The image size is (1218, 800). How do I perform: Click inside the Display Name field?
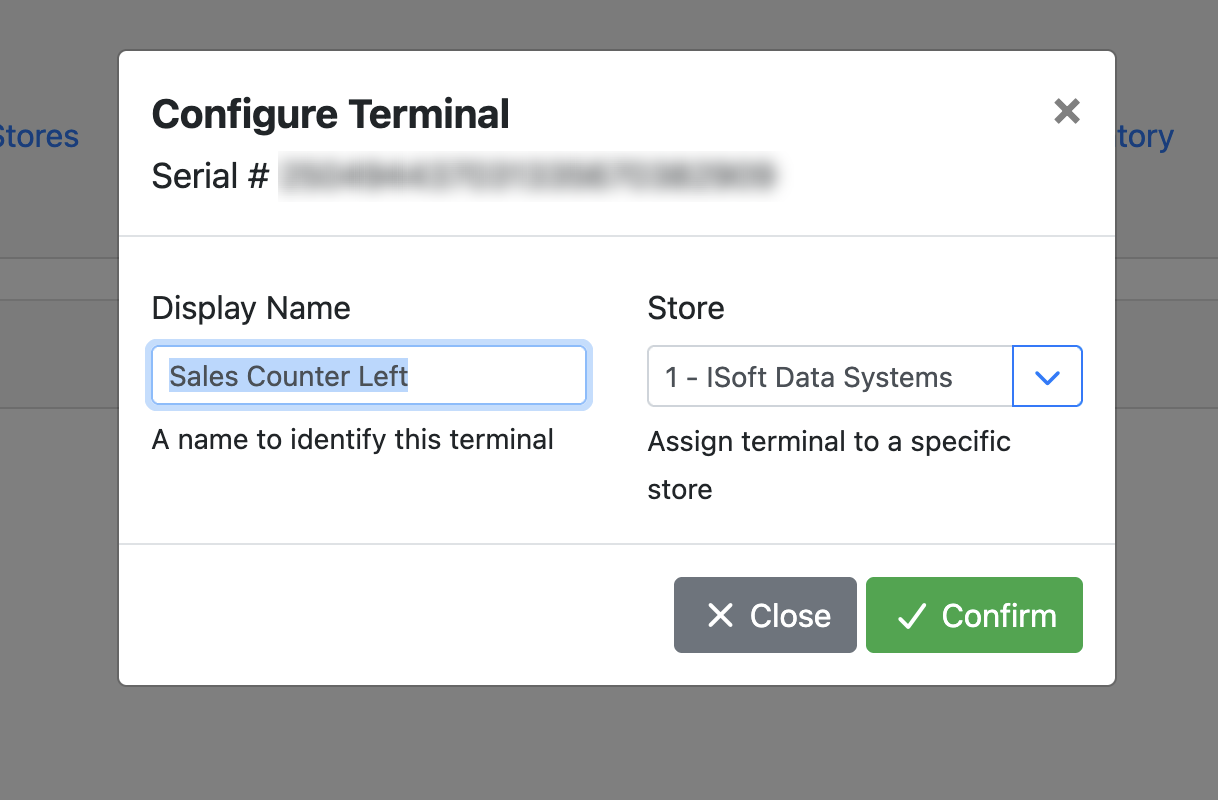368,376
